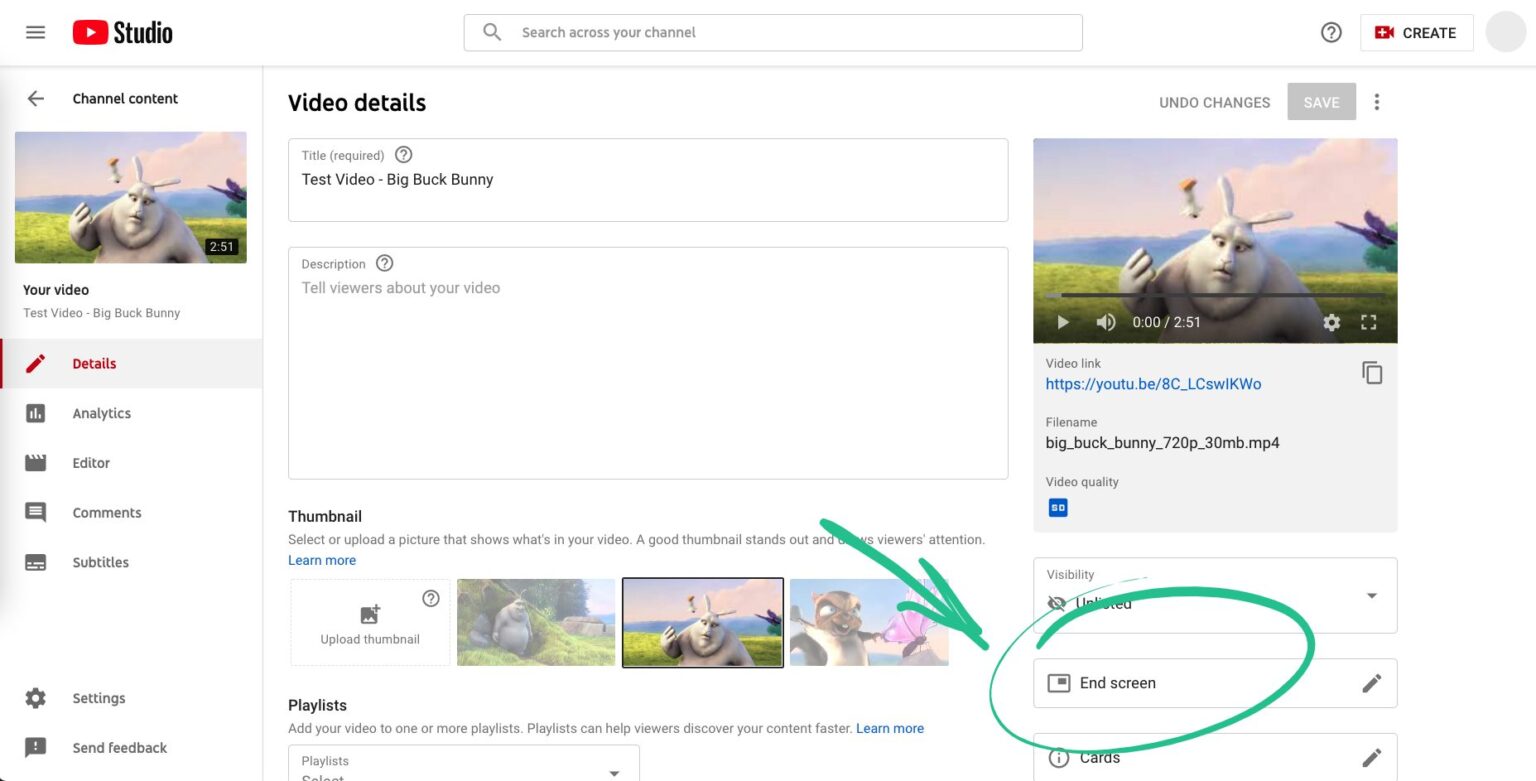Click UNDO CHANGES
The width and height of the screenshot is (1536, 781).
[1214, 101]
